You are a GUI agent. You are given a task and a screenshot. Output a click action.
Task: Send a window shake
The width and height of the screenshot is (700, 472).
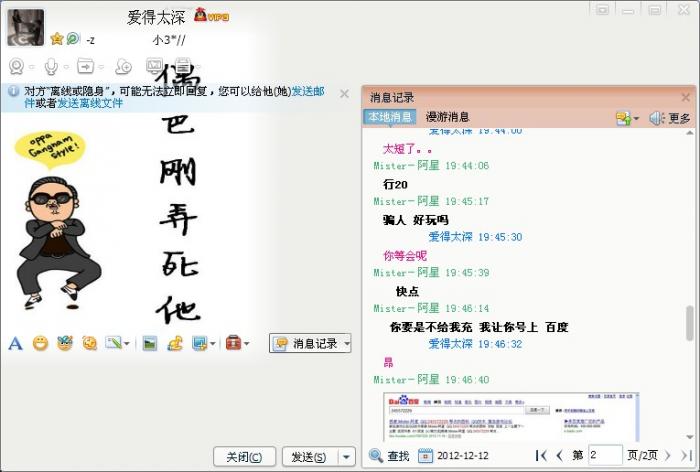click(x=90, y=343)
